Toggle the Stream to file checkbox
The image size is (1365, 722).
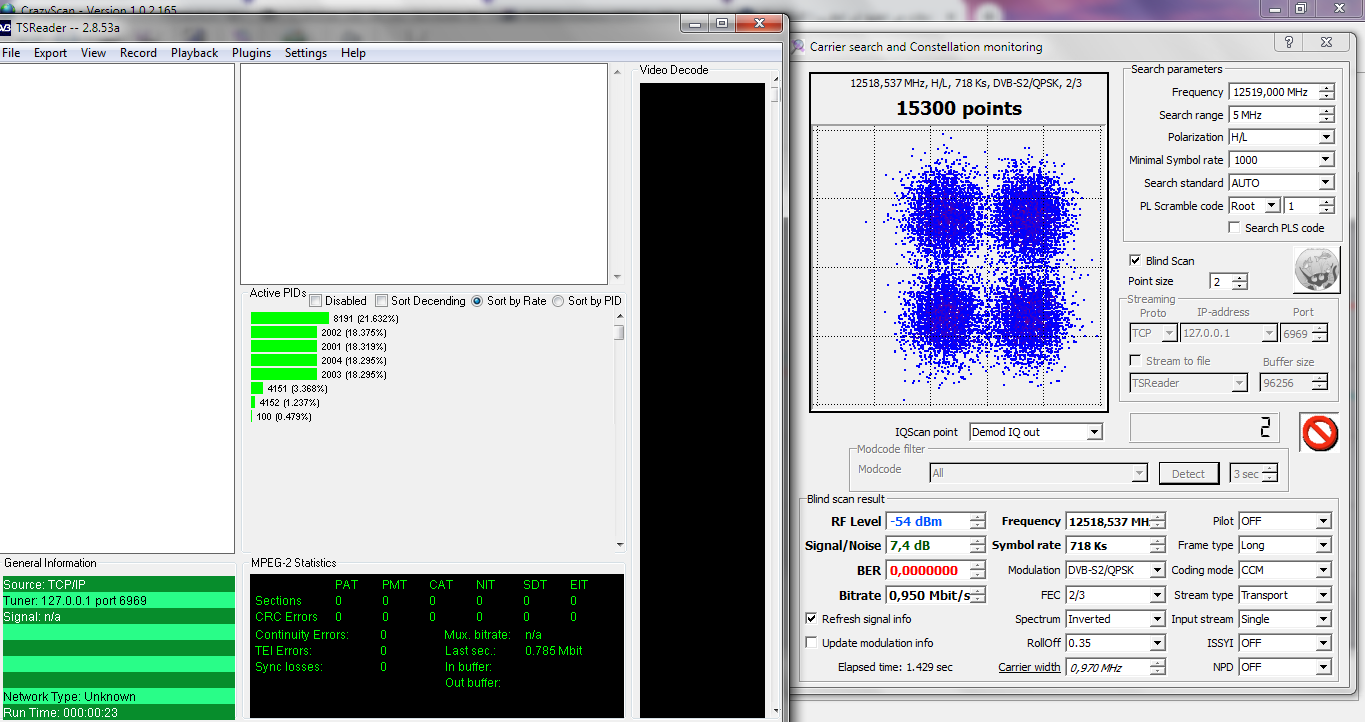1135,361
